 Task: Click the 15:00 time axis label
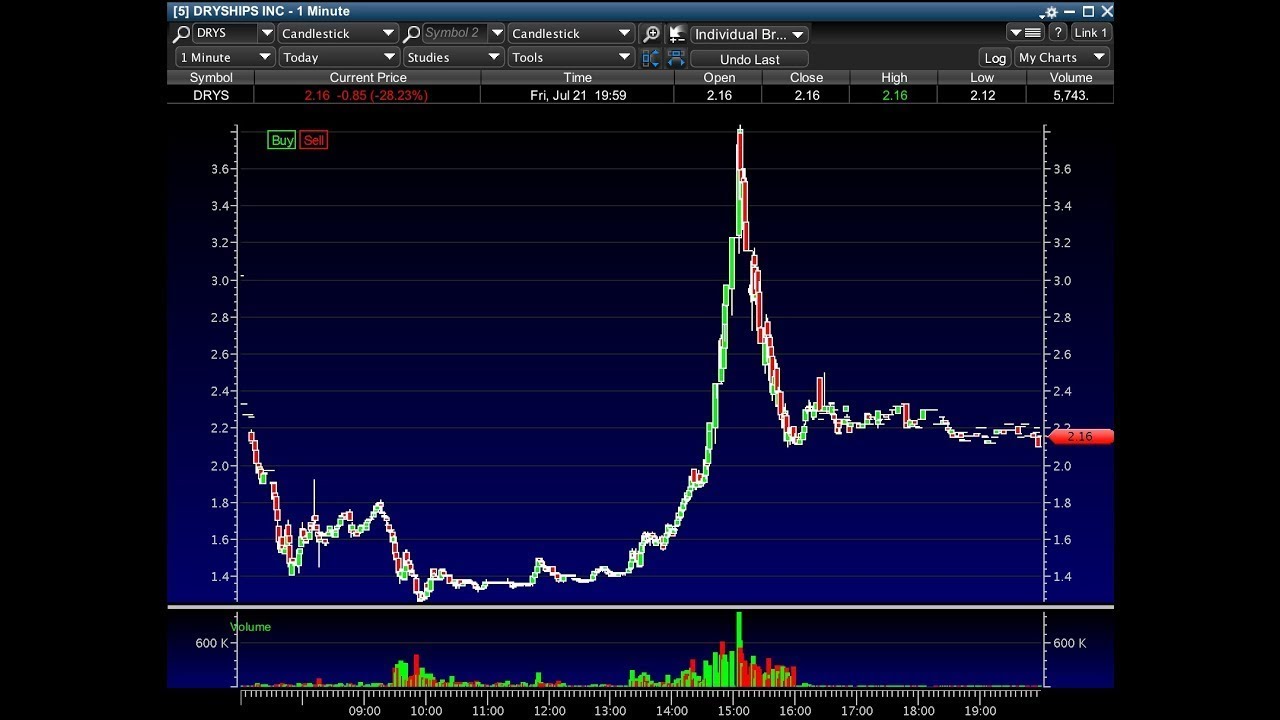(x=733, y=711)
